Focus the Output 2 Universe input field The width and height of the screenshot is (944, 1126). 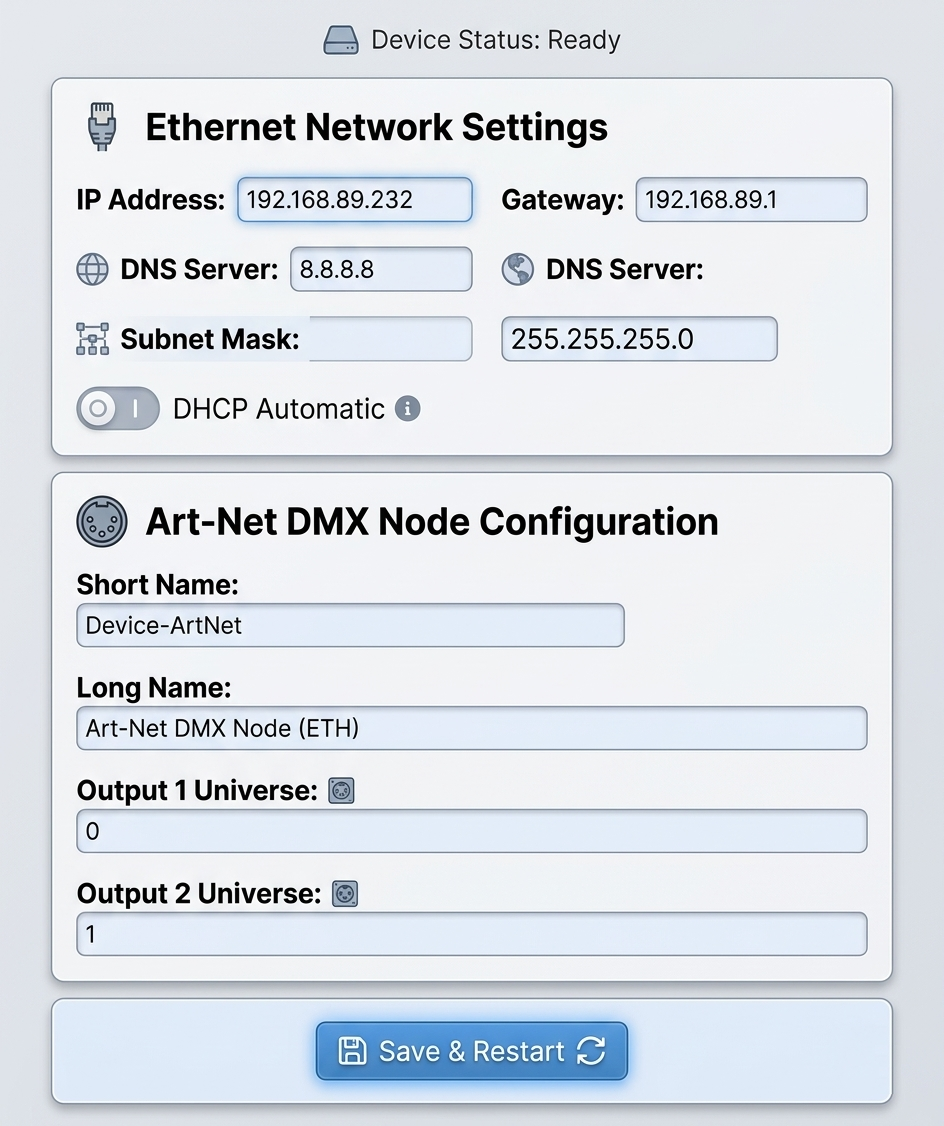[472, 934]
